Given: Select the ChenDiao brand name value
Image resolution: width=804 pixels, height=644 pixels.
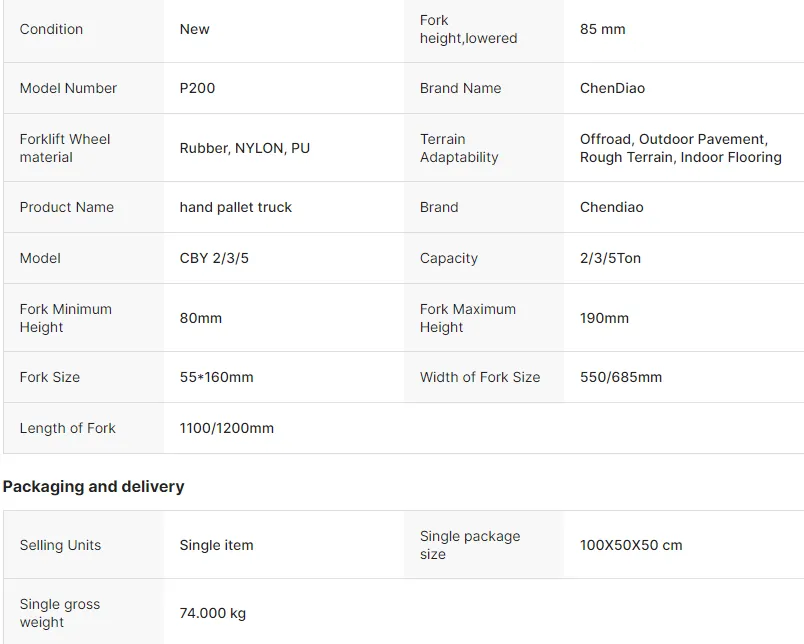Looking at the screenshot, I should pyautogui.click(x=612, y=88).
